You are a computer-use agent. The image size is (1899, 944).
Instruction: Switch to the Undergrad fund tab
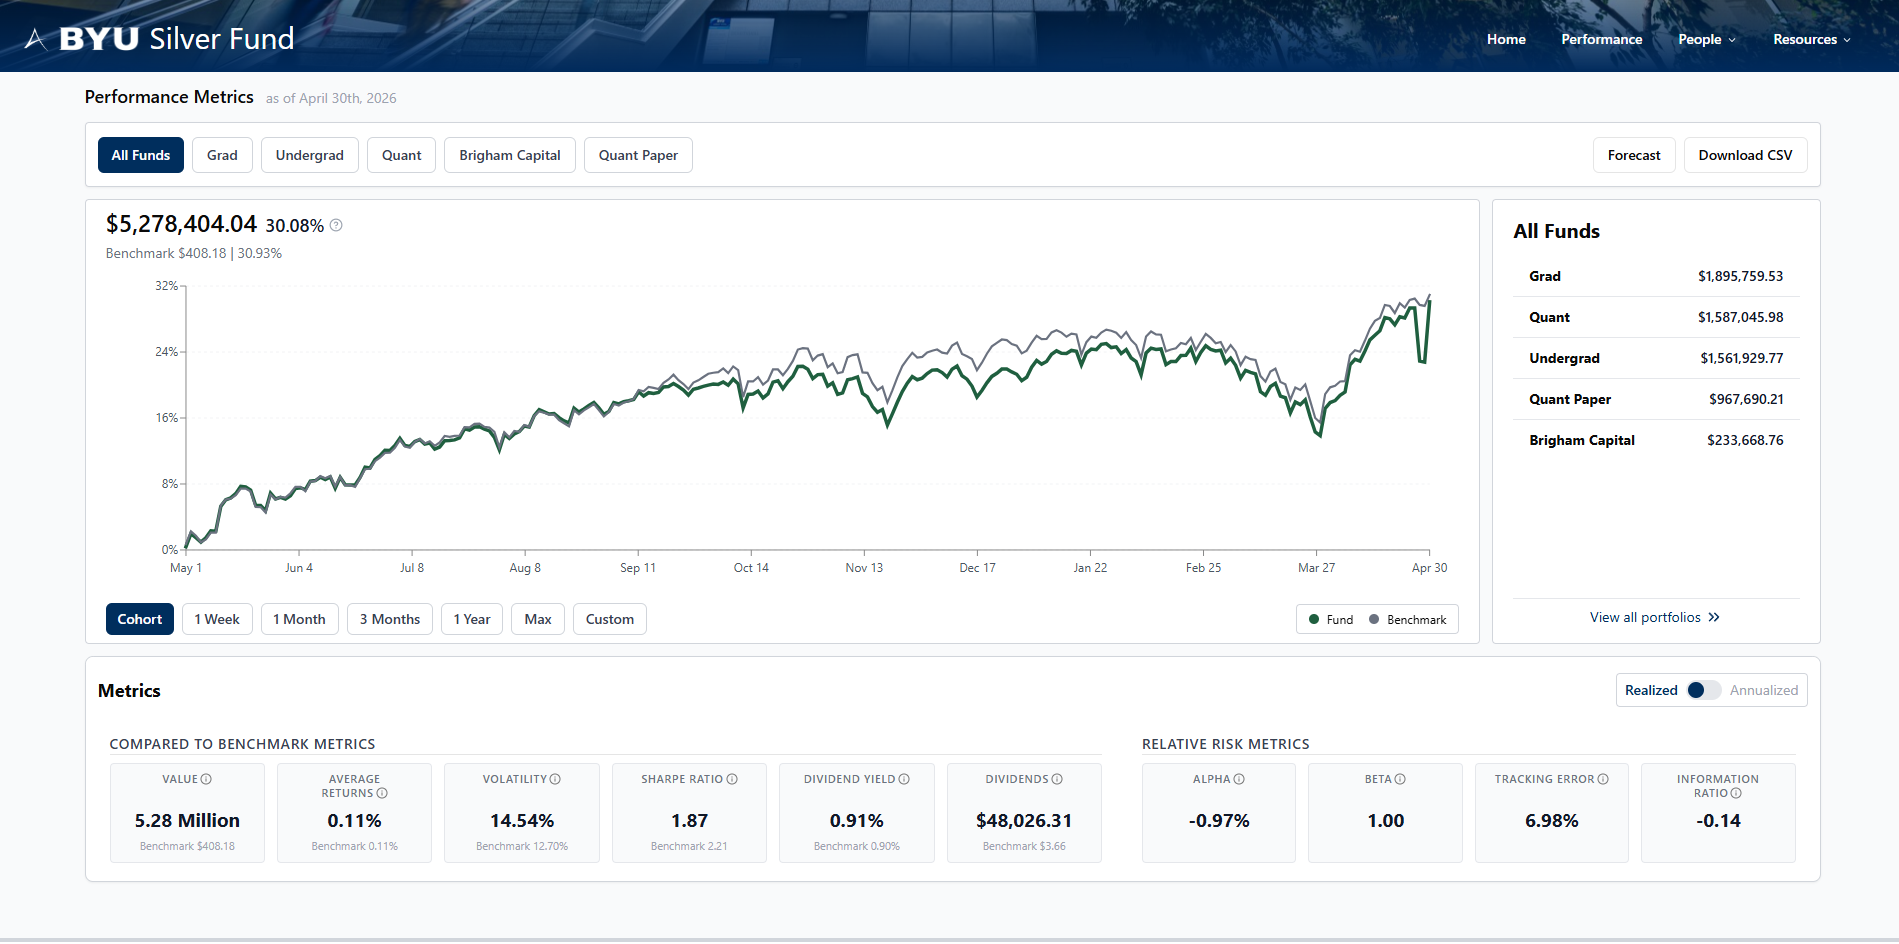310,155
